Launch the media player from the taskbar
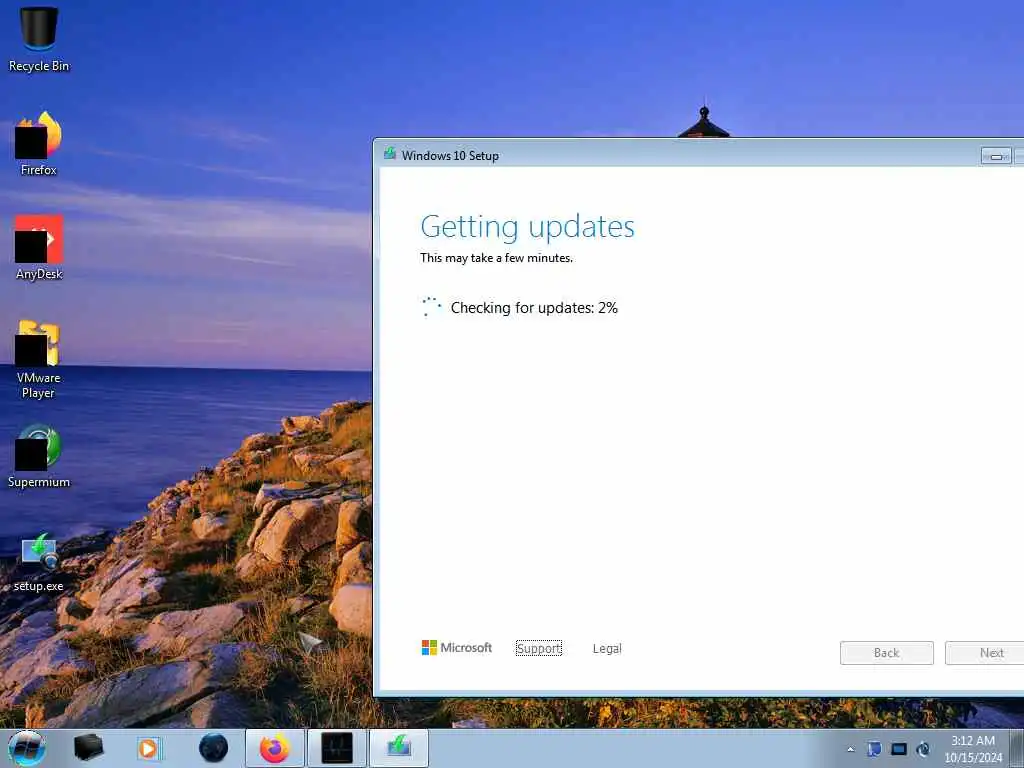Screen dimensions: 1024x768 [x=149, y=748]
